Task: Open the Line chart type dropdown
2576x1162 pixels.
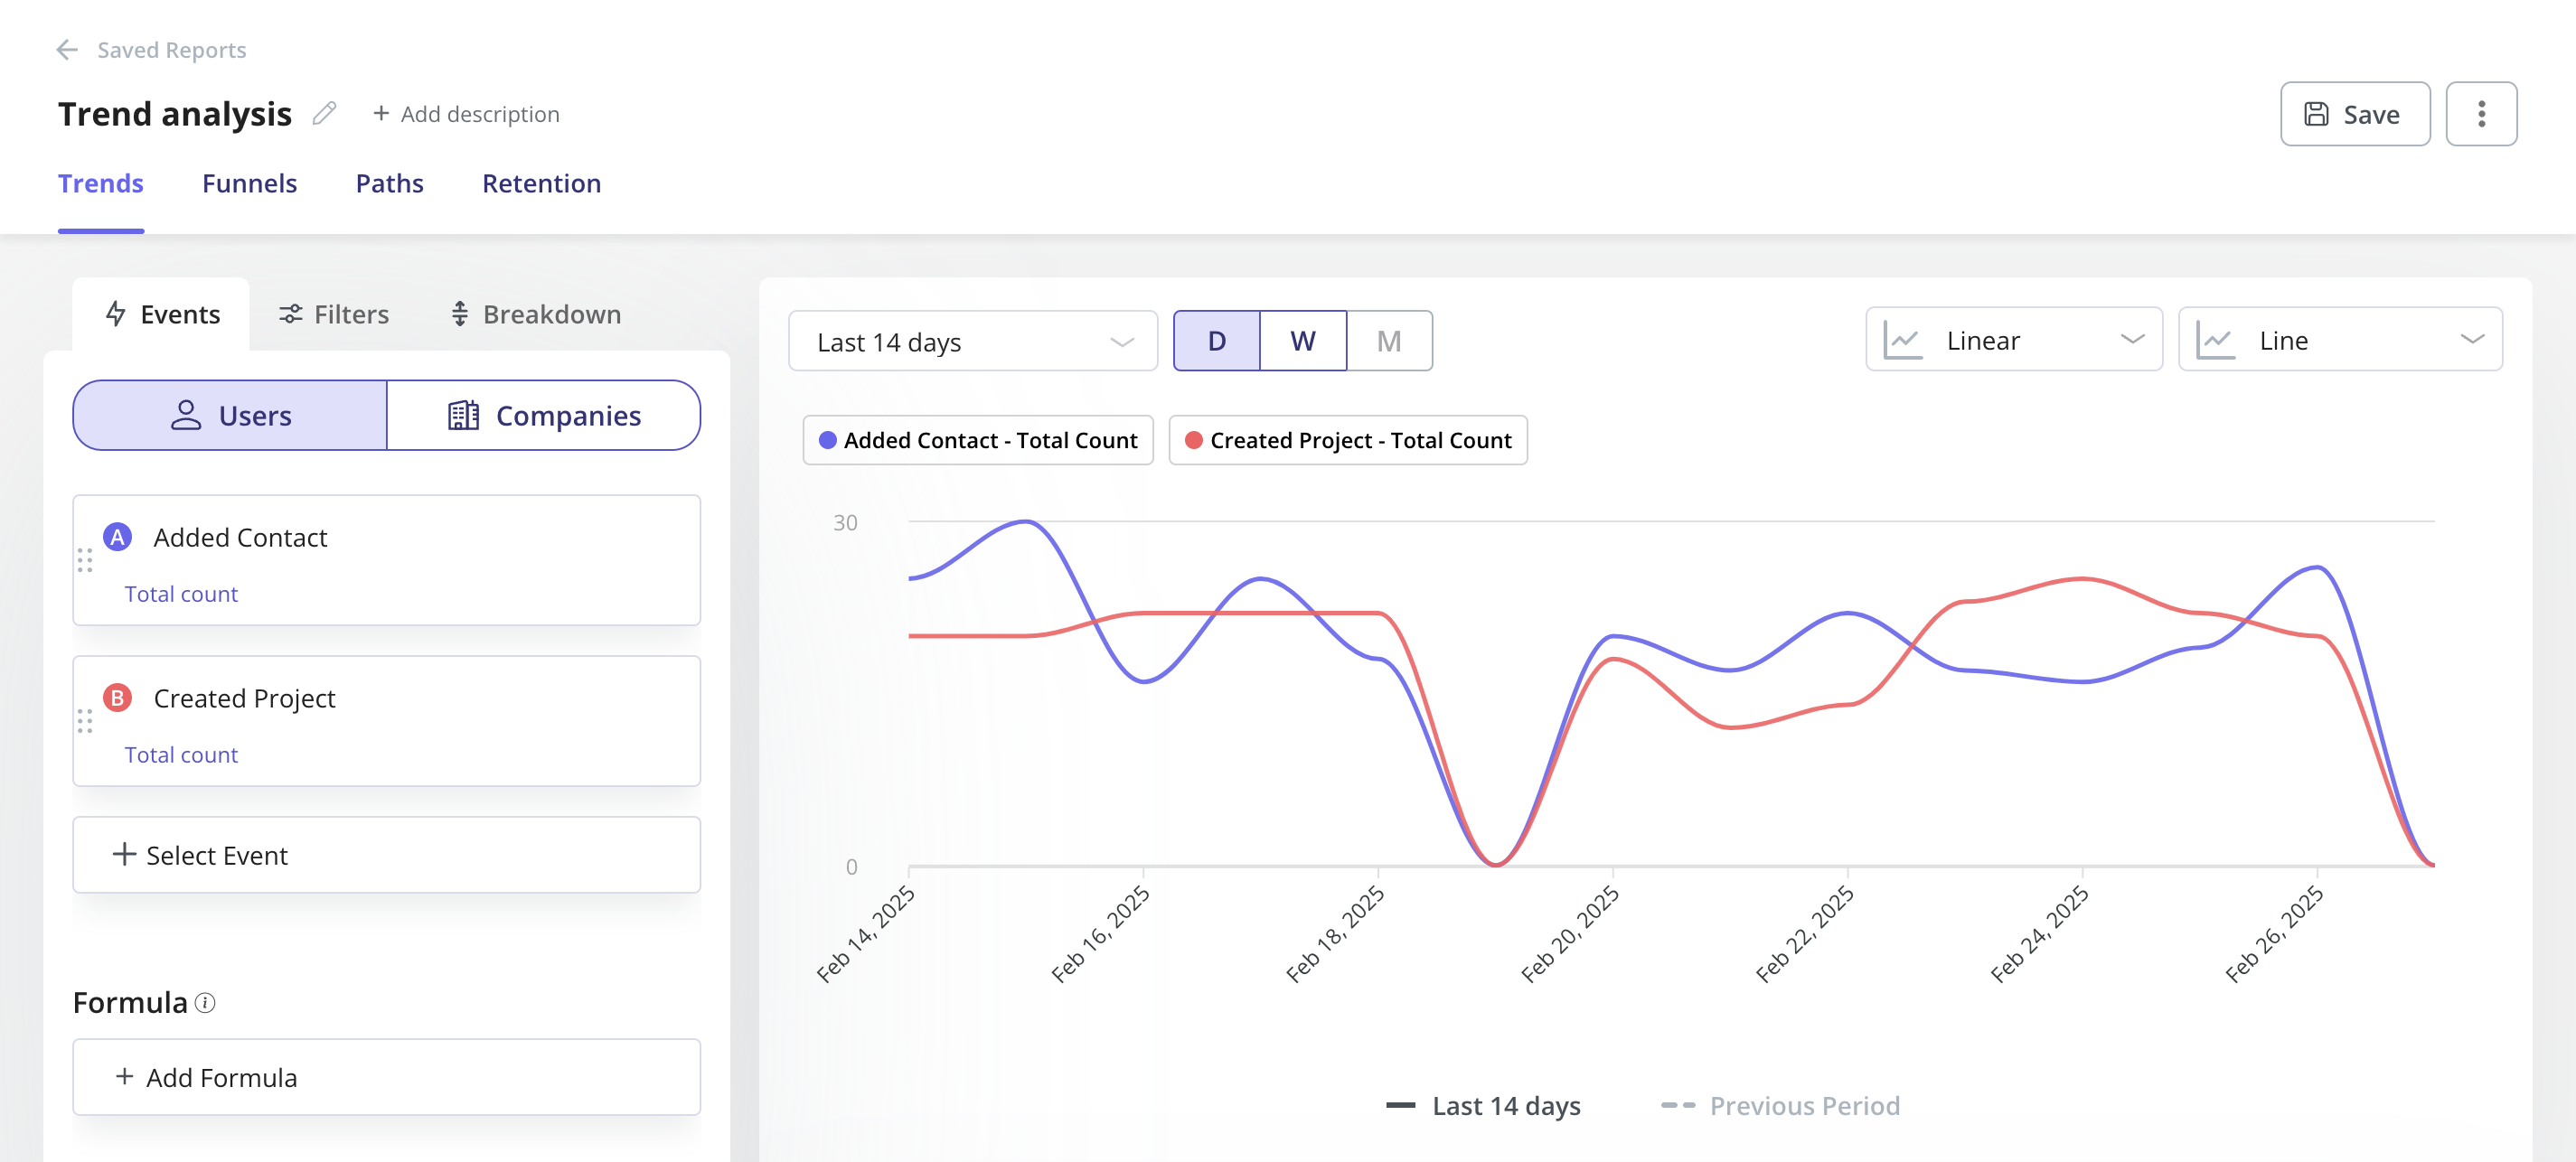Action: pyautogui.click(x=2339, y=340)
